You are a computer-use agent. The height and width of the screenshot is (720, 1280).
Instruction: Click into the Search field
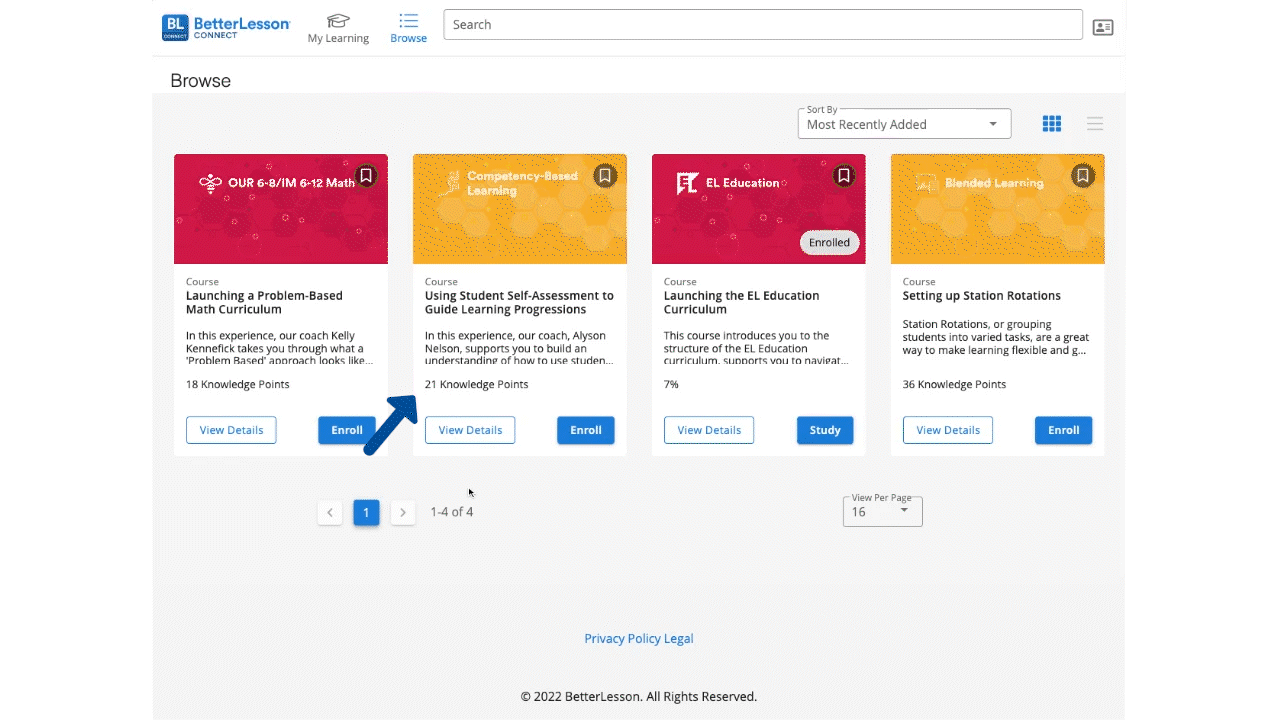point(762,25)
